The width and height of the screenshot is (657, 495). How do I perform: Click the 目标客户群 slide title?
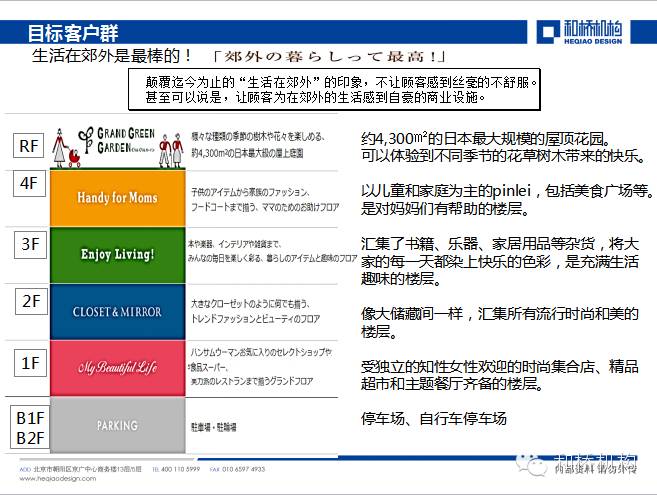click(x=73, y=33)
